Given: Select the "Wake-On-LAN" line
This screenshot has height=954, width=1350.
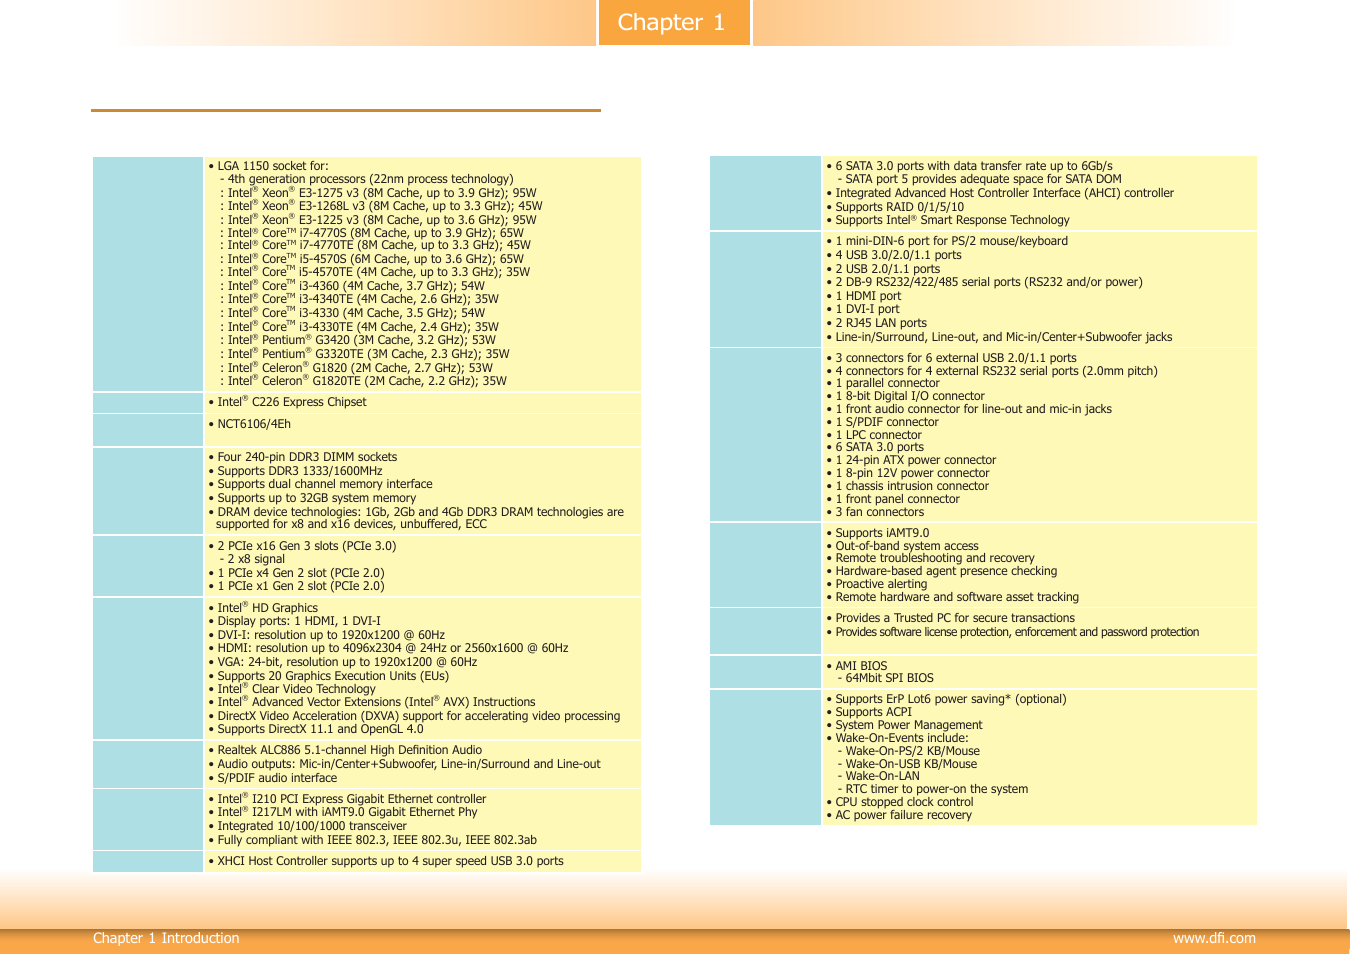Looking at the screenshot, I should (879, 776).
